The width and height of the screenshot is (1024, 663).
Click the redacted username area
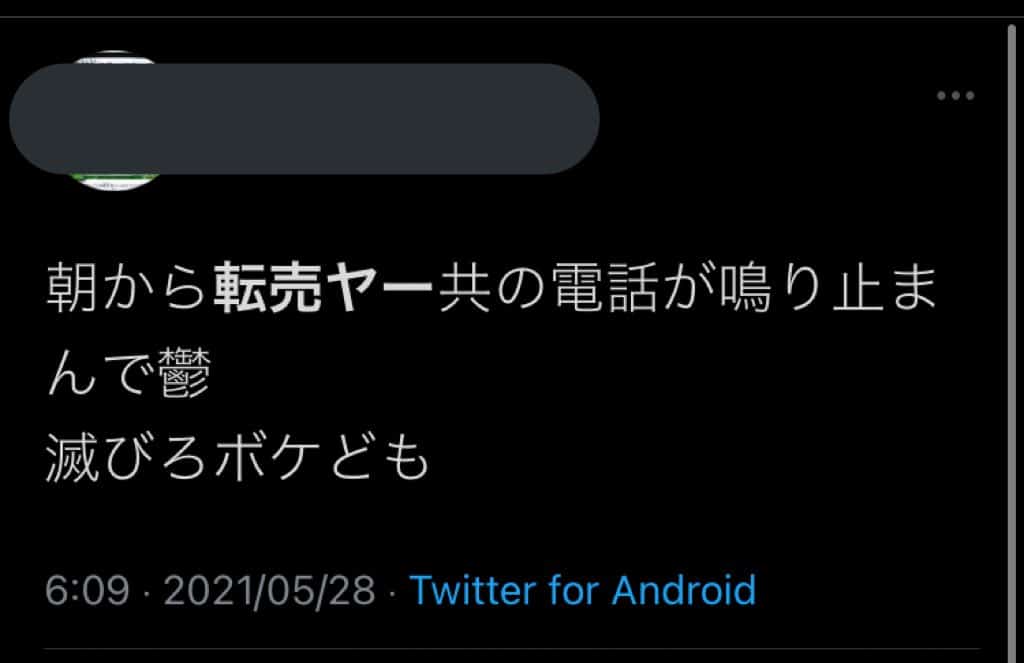(304, 119)
